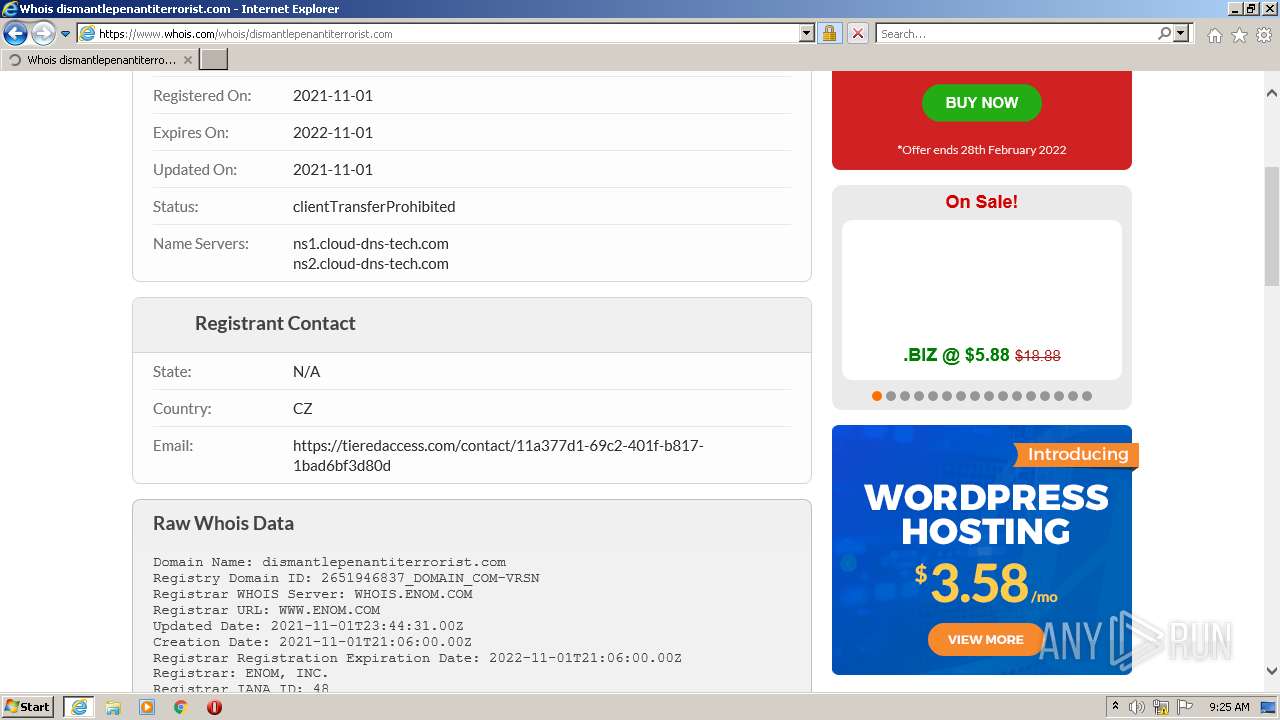Select the last carousel dot
Image resolution: width=1280 pixels, height=720 pixels.
1087,396
